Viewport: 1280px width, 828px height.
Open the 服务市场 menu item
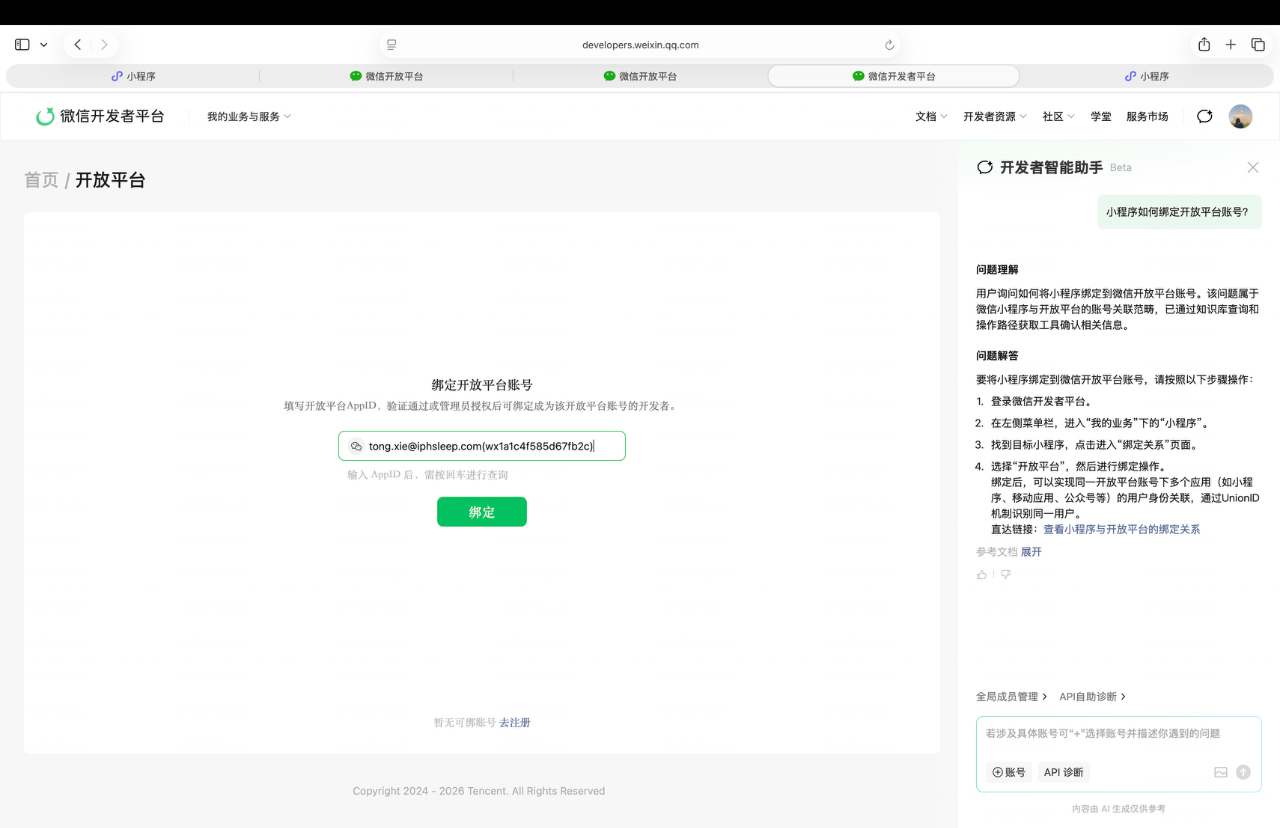coord(1147,117)
